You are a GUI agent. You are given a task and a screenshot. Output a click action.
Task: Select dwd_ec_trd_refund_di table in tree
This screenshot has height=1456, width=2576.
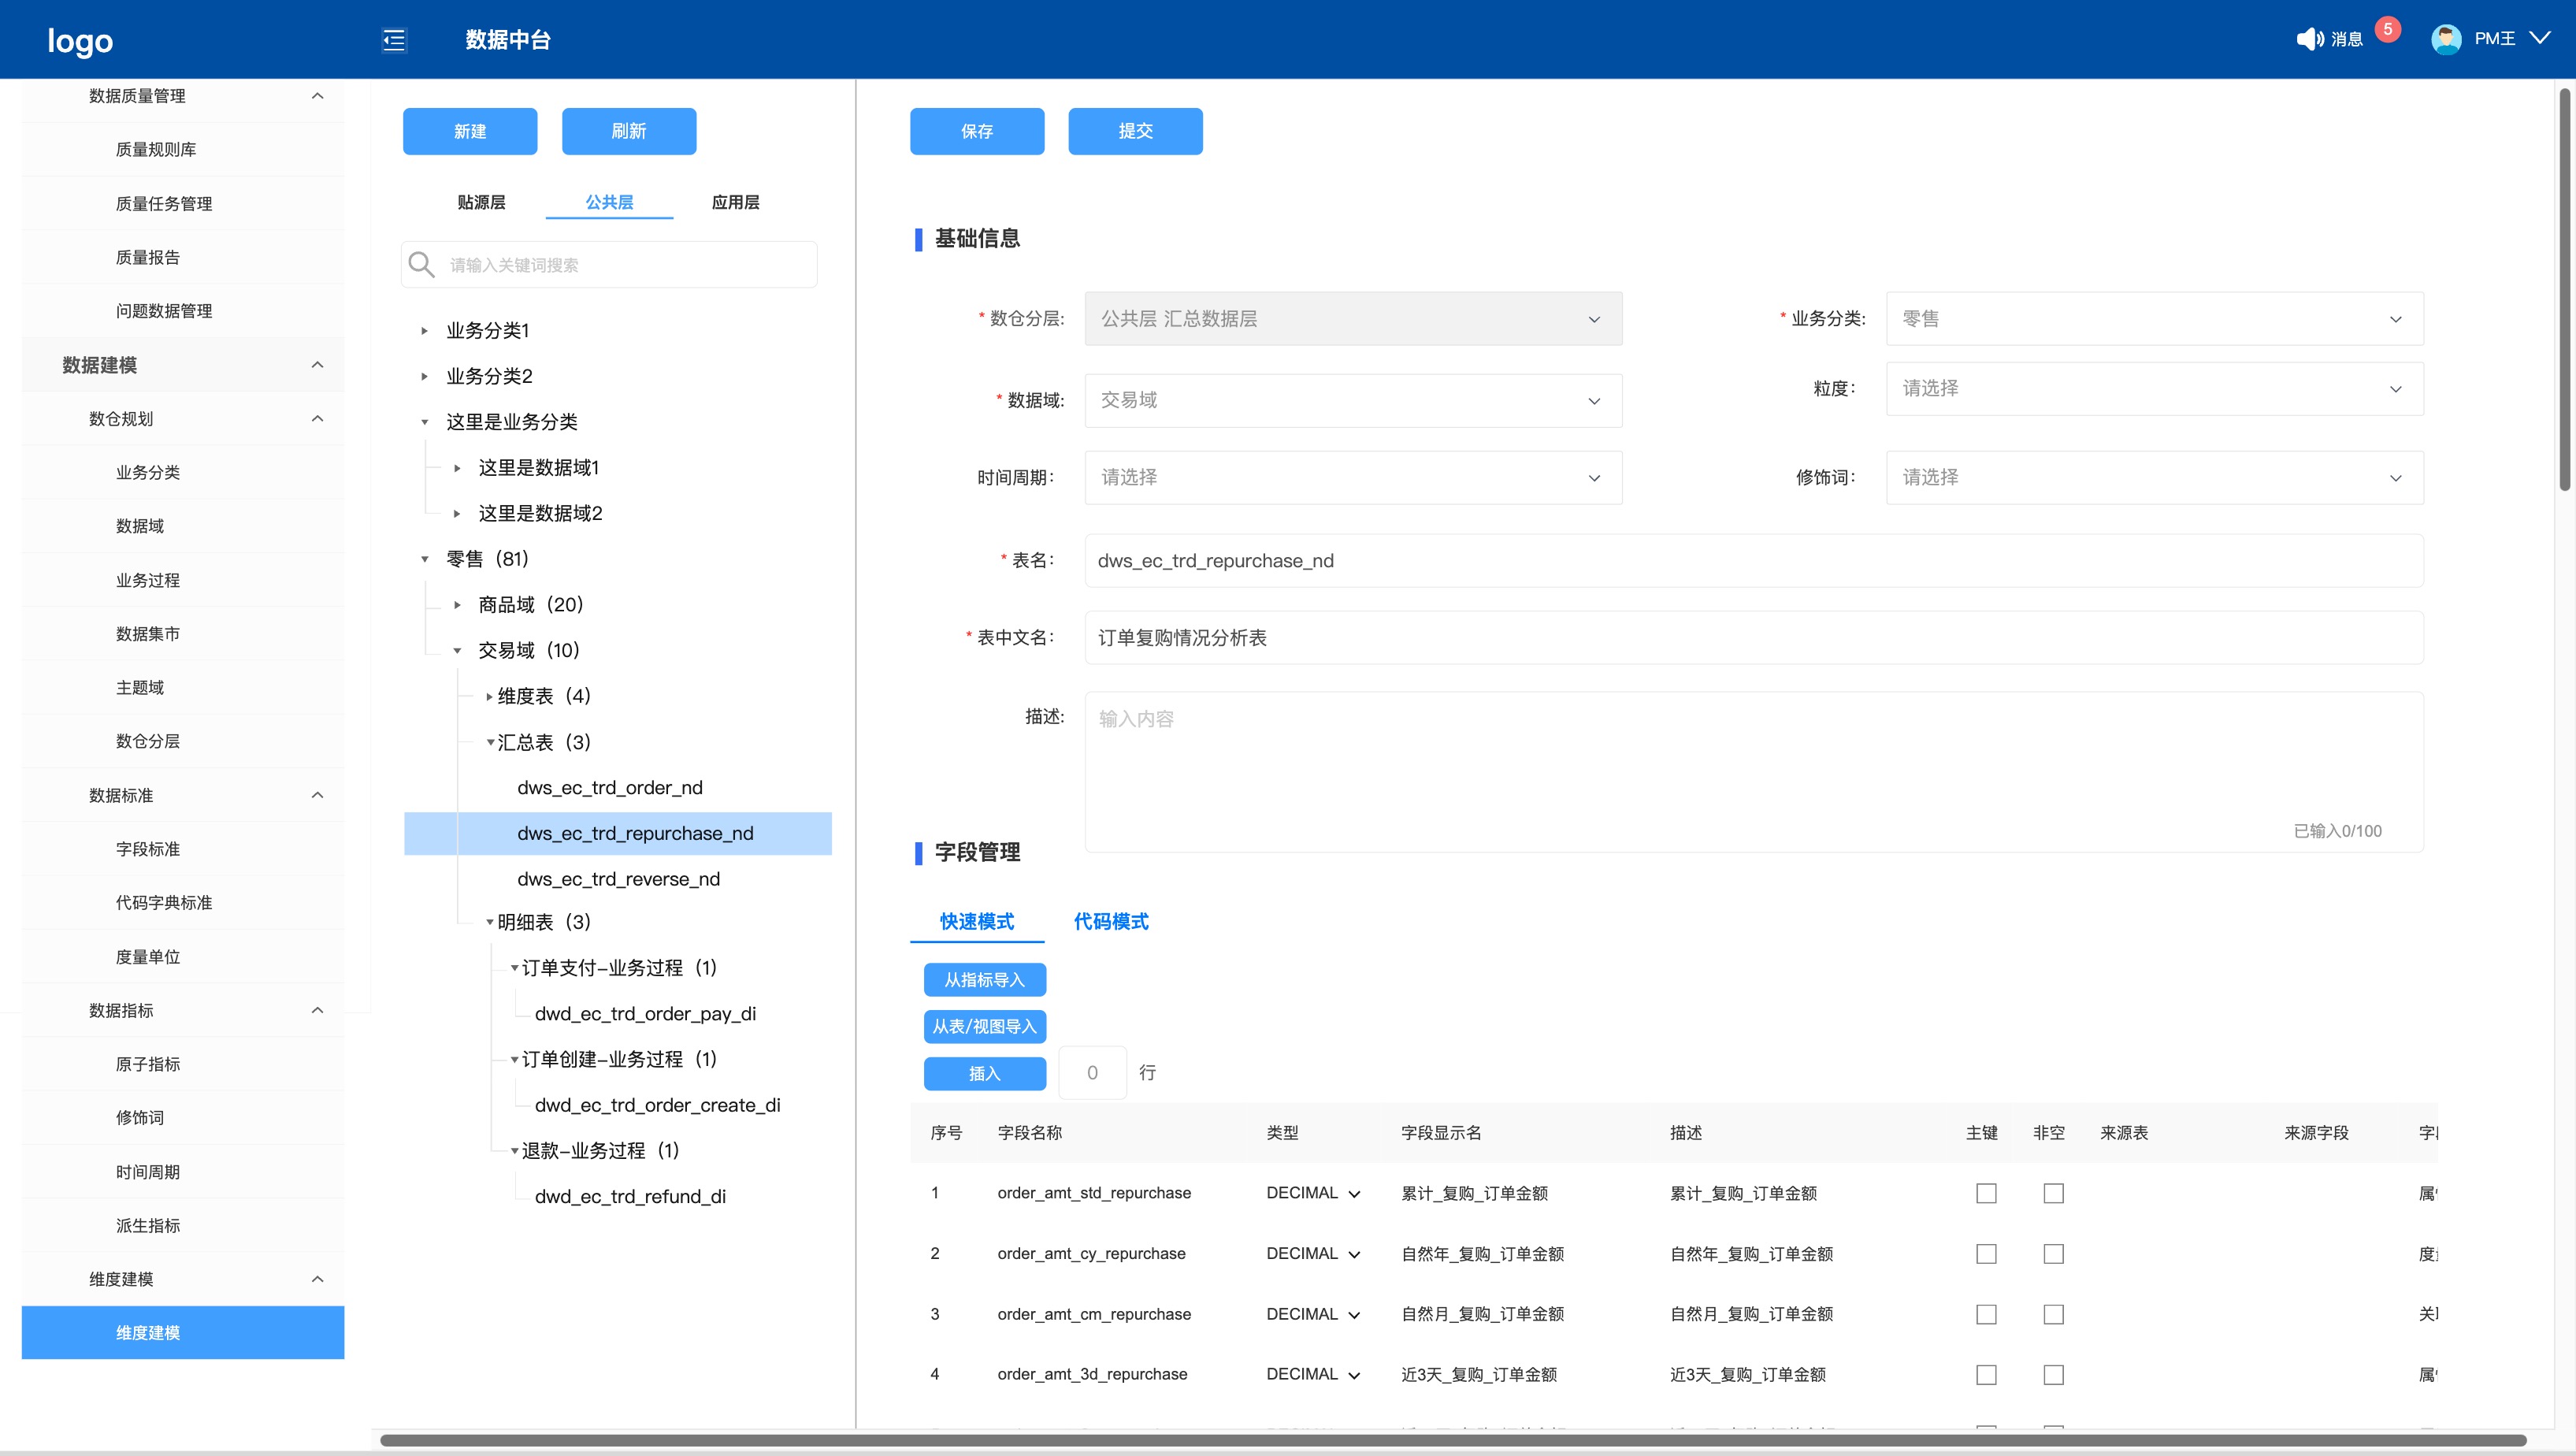(x=630, y=1197)
